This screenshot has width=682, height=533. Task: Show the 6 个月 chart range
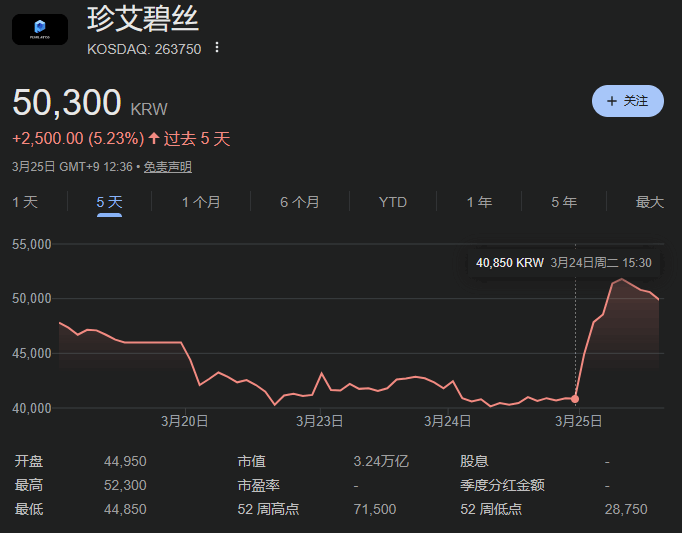coord(300,202)
